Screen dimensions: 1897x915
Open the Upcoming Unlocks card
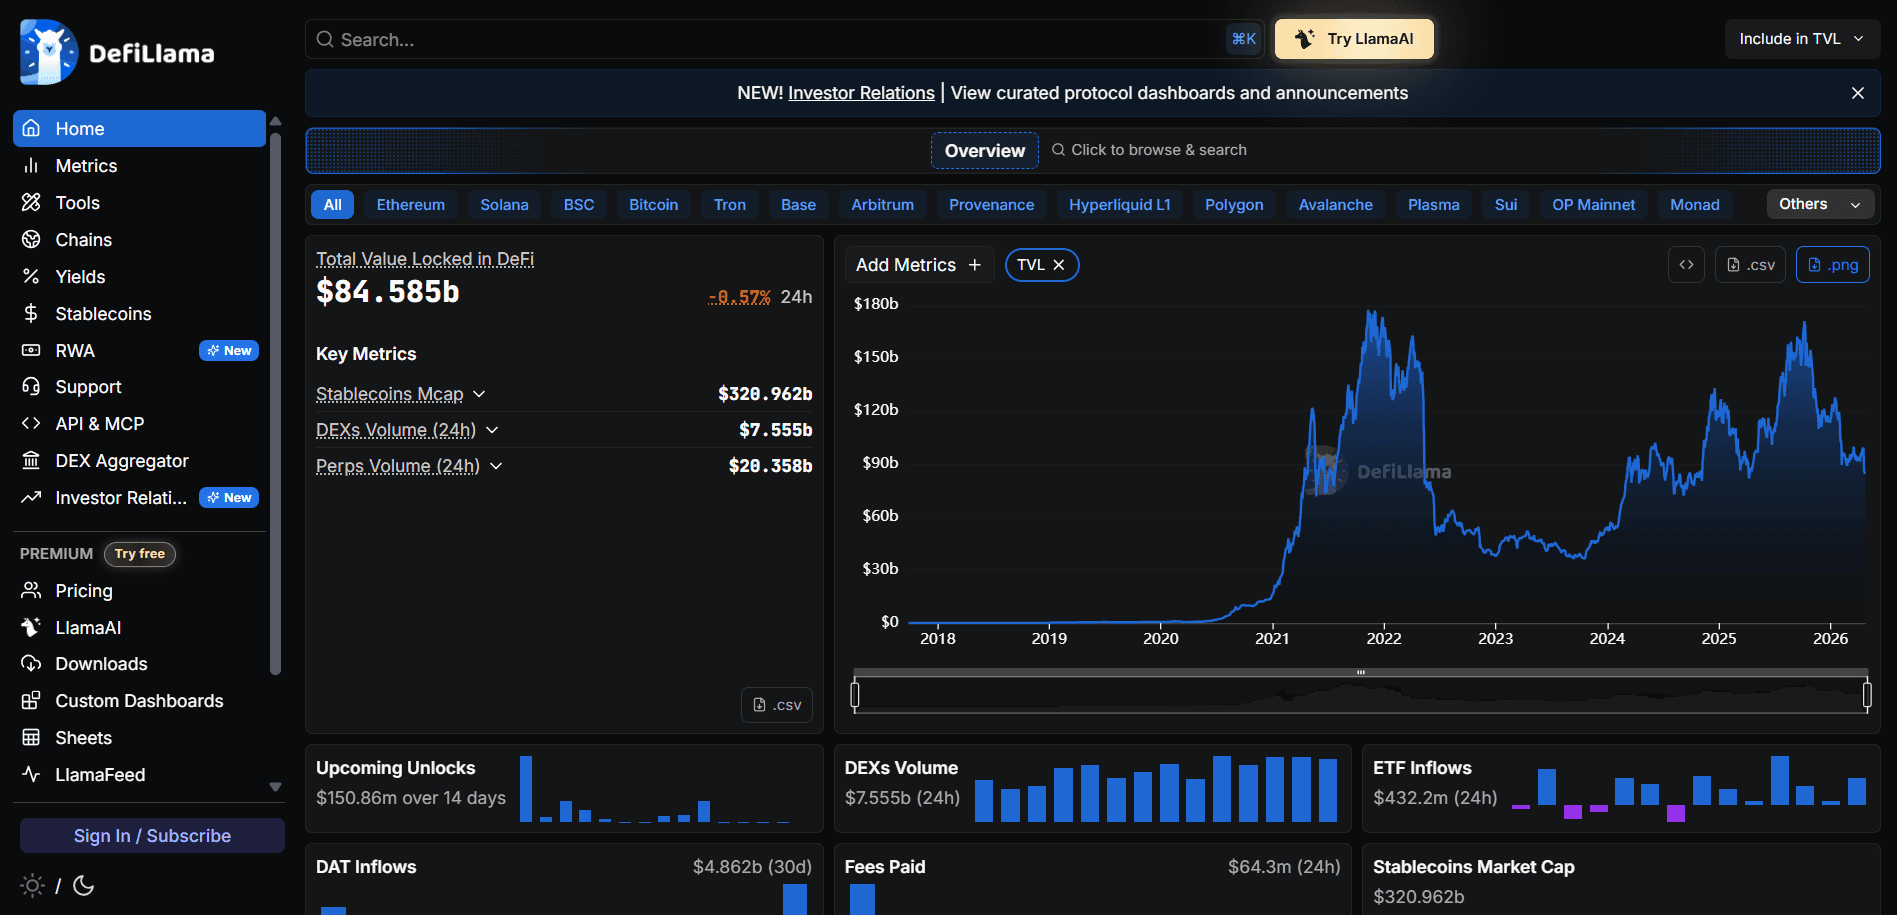coord(564,789)
